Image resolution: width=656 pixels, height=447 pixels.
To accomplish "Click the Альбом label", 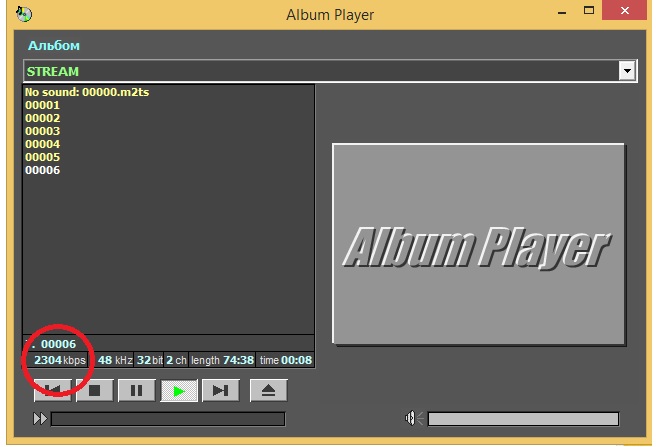I will click(54, 45).
